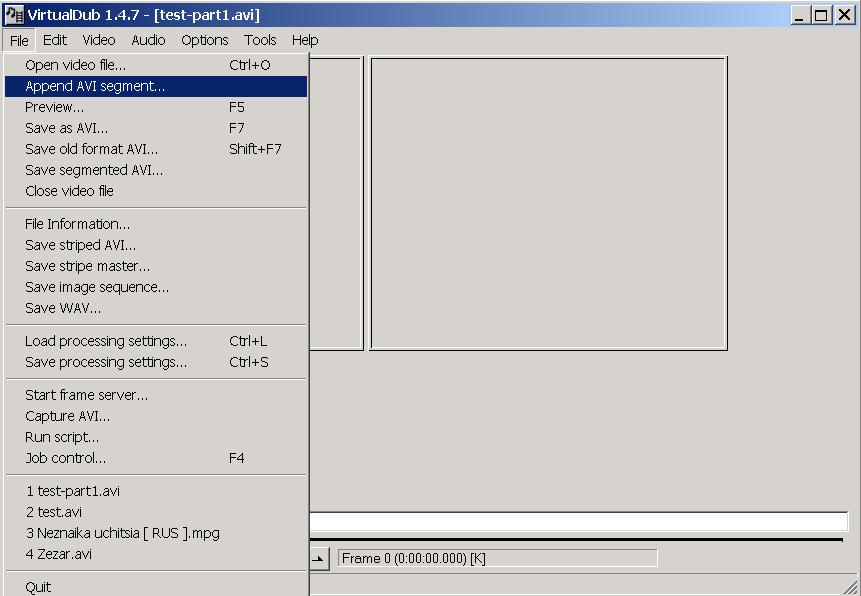This screenshot has height=596, width=861.
Task: Open the Video menu
Action: (x=99, y=40)
